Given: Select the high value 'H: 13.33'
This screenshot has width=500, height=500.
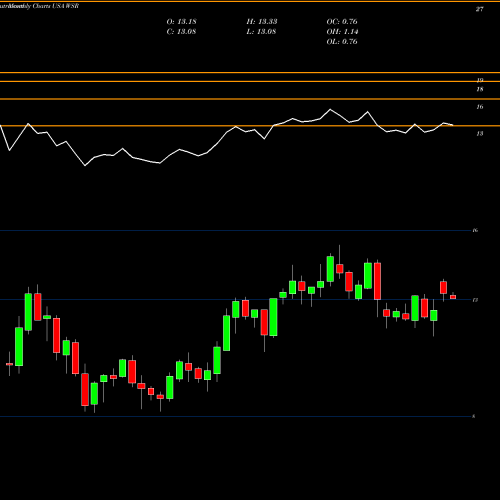Looking at the screenshot, I should click(262, 22).
